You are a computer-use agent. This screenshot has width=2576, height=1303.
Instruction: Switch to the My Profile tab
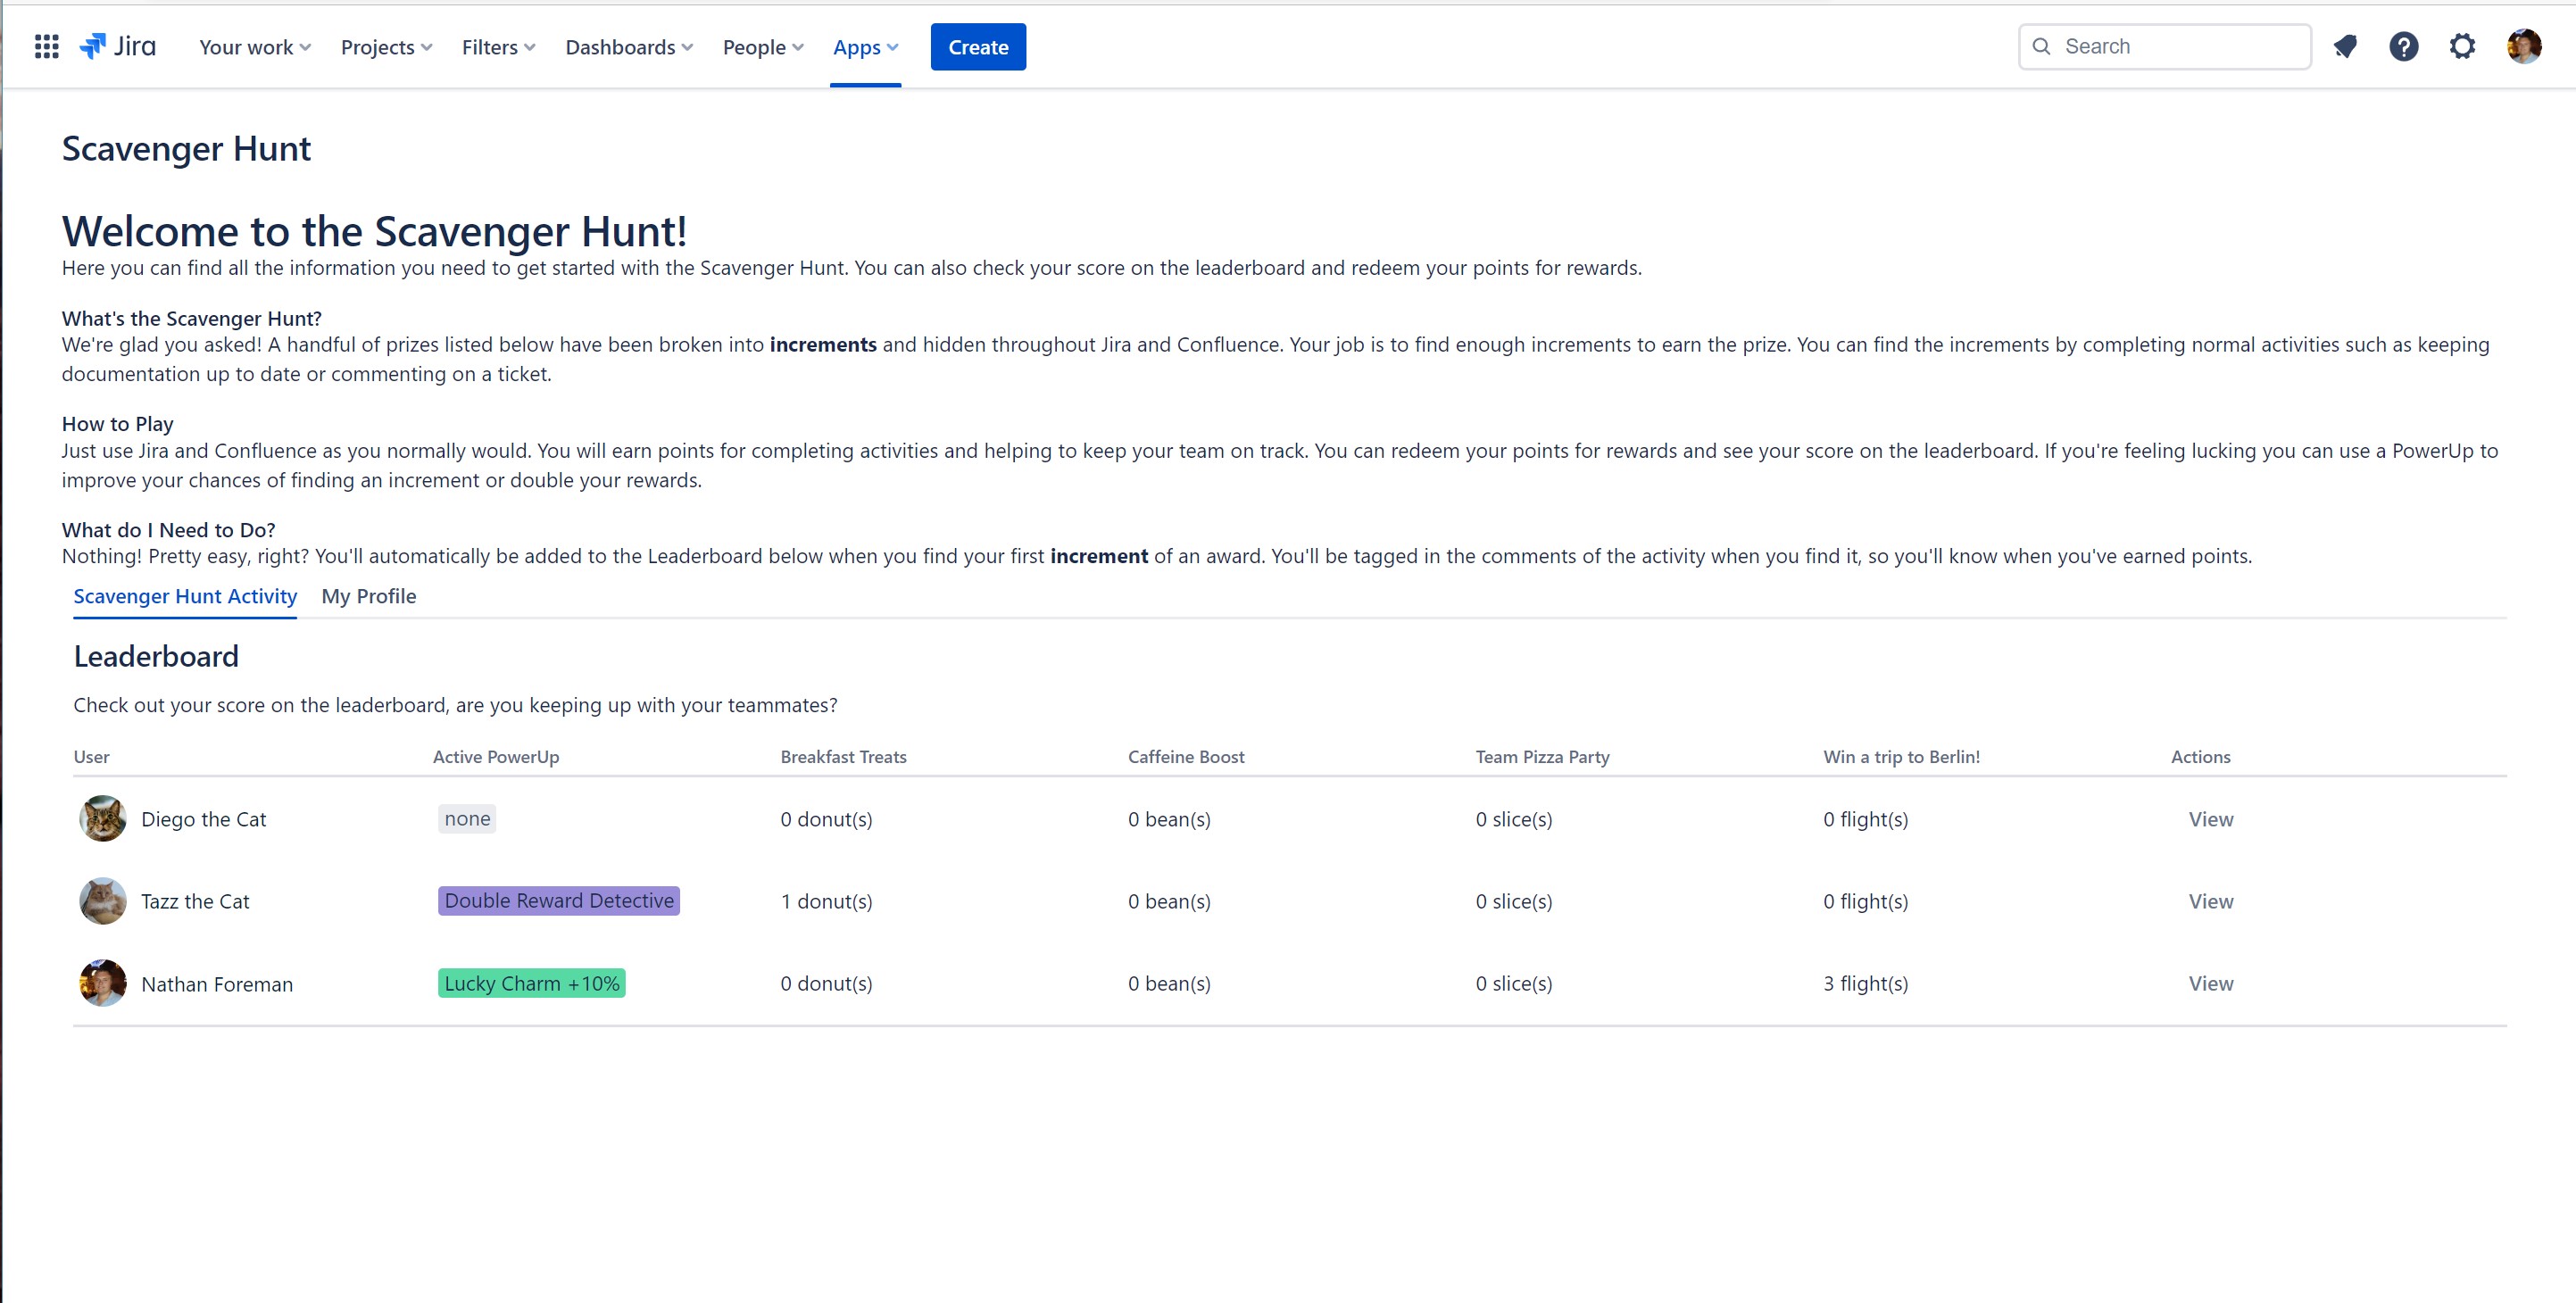click(x=368, y=596)
